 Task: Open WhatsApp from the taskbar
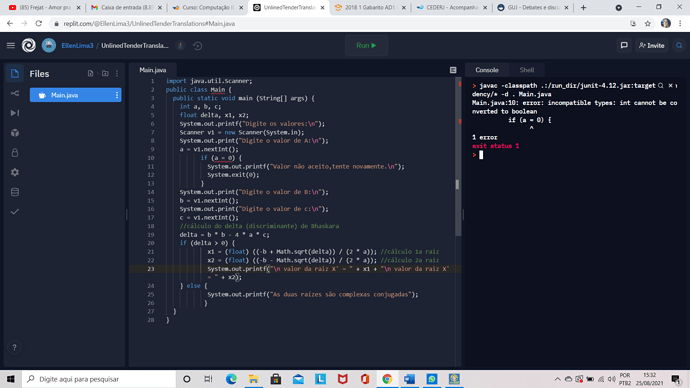(x=432, y=379)
